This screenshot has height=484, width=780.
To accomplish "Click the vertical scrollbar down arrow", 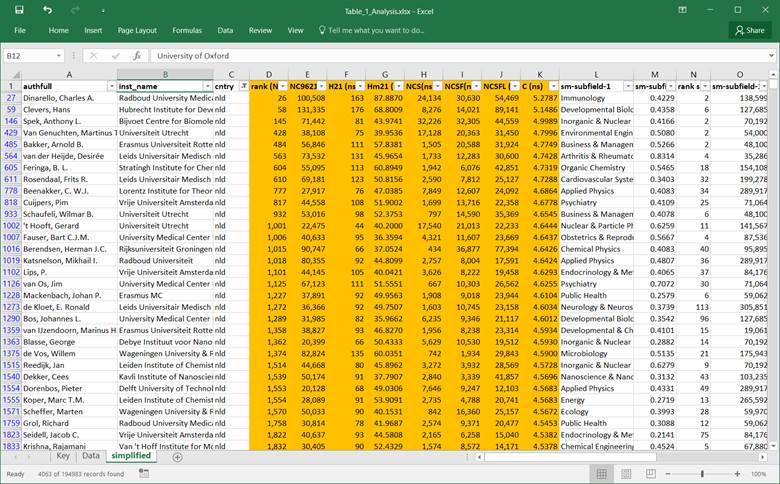I will pos(773,446).
